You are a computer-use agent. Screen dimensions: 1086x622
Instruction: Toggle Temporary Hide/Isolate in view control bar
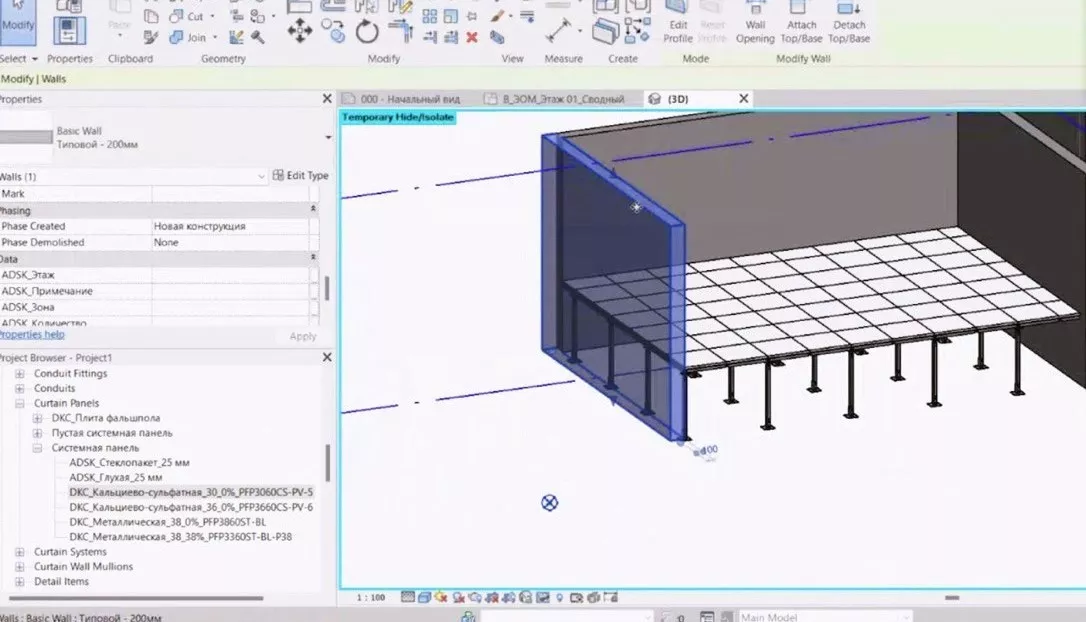point(525,596)
